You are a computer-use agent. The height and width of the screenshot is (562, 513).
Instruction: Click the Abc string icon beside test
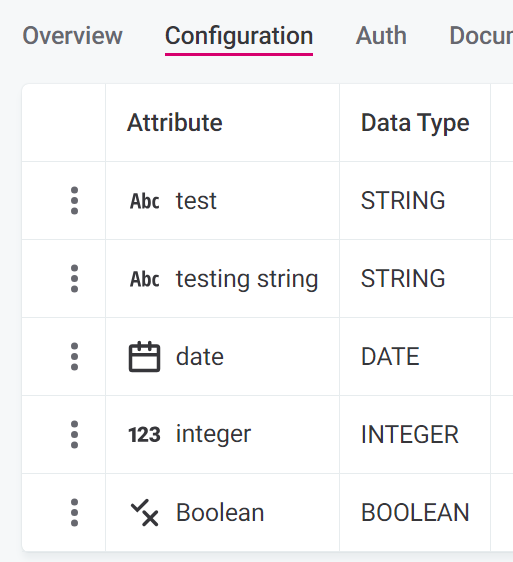tap(144, 201)
